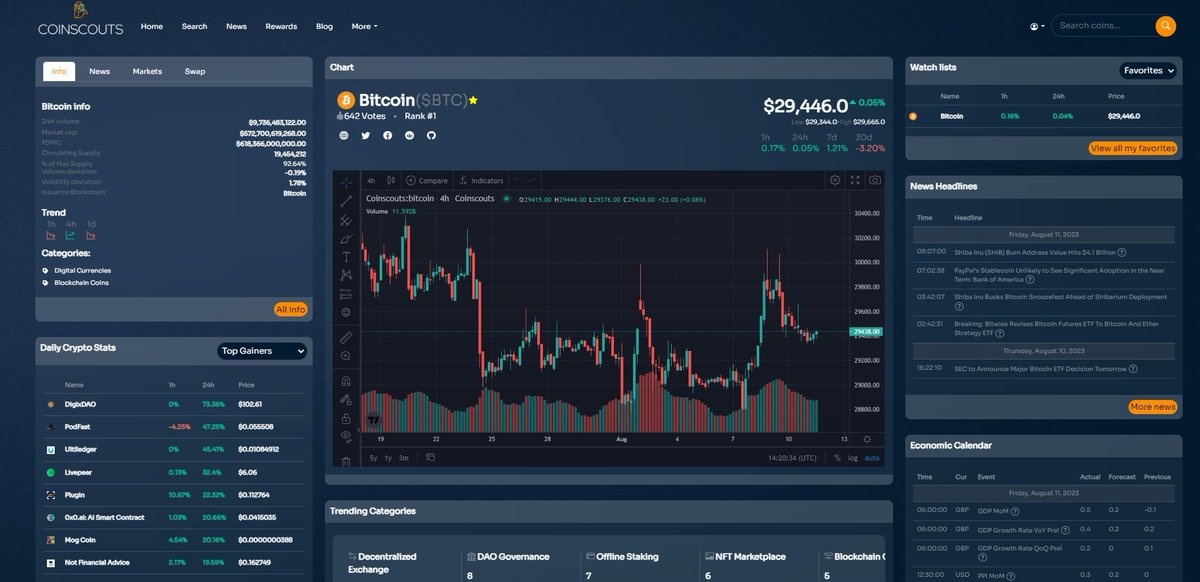Switch to the Markets tab

[147, 71]
